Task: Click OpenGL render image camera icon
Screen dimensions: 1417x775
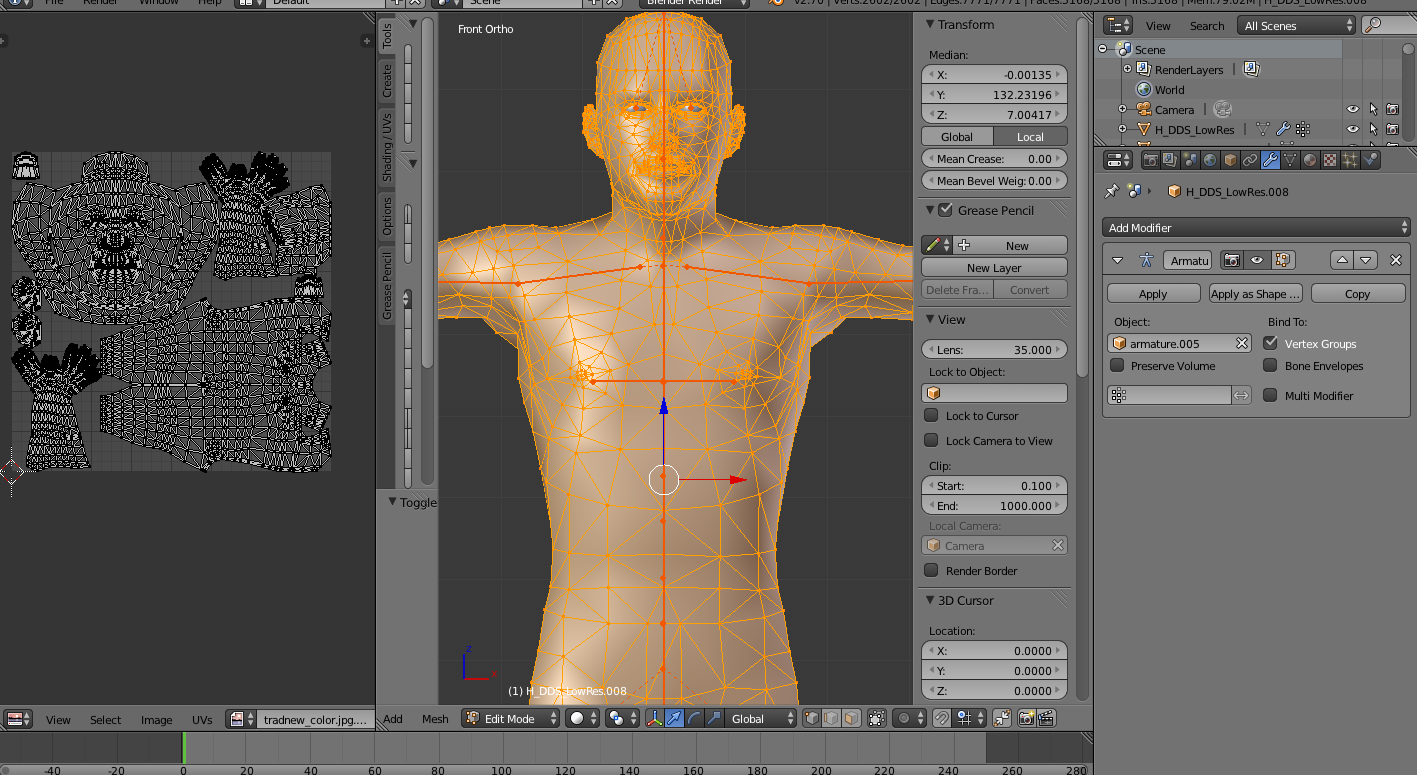Action: coord(1026,718)
